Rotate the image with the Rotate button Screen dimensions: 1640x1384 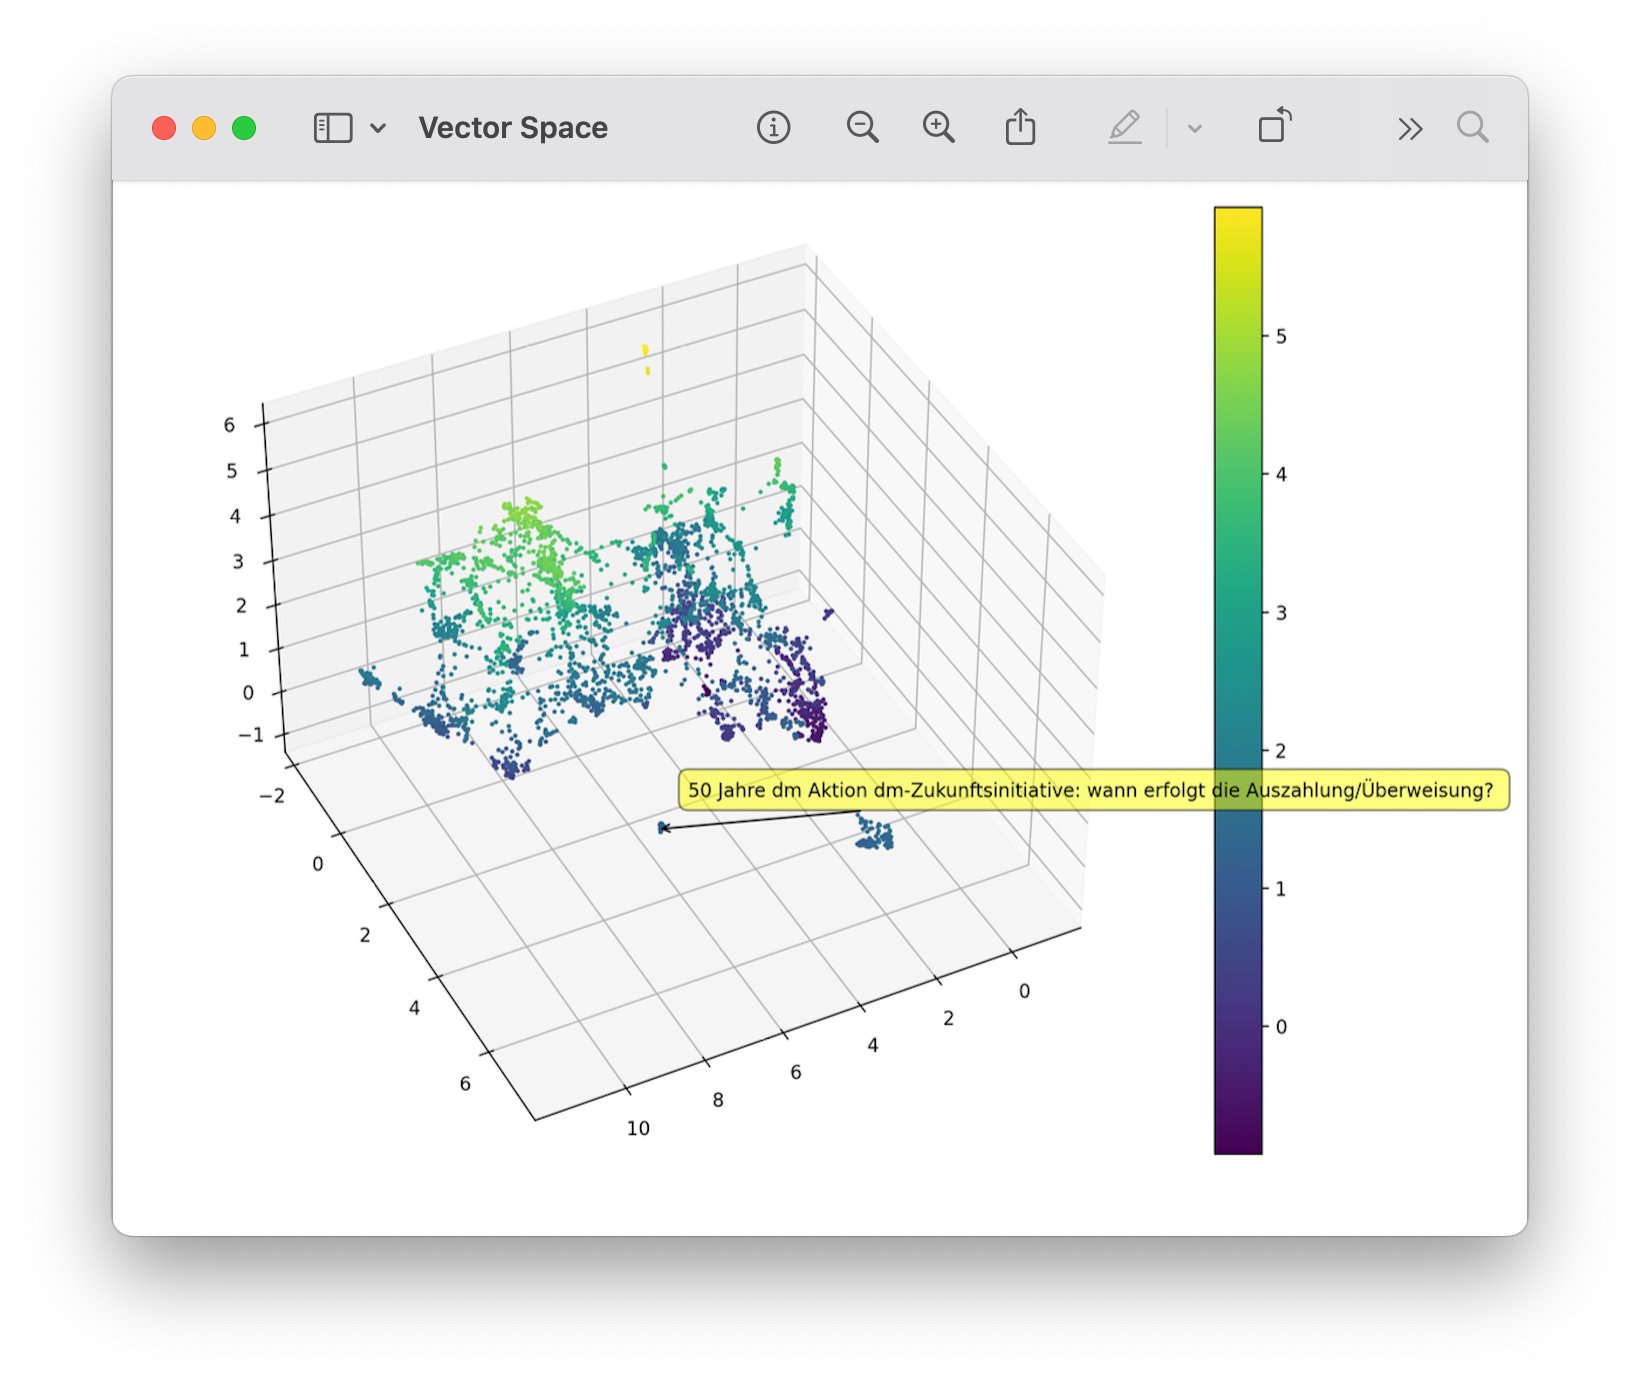[x=1275, y=126]
